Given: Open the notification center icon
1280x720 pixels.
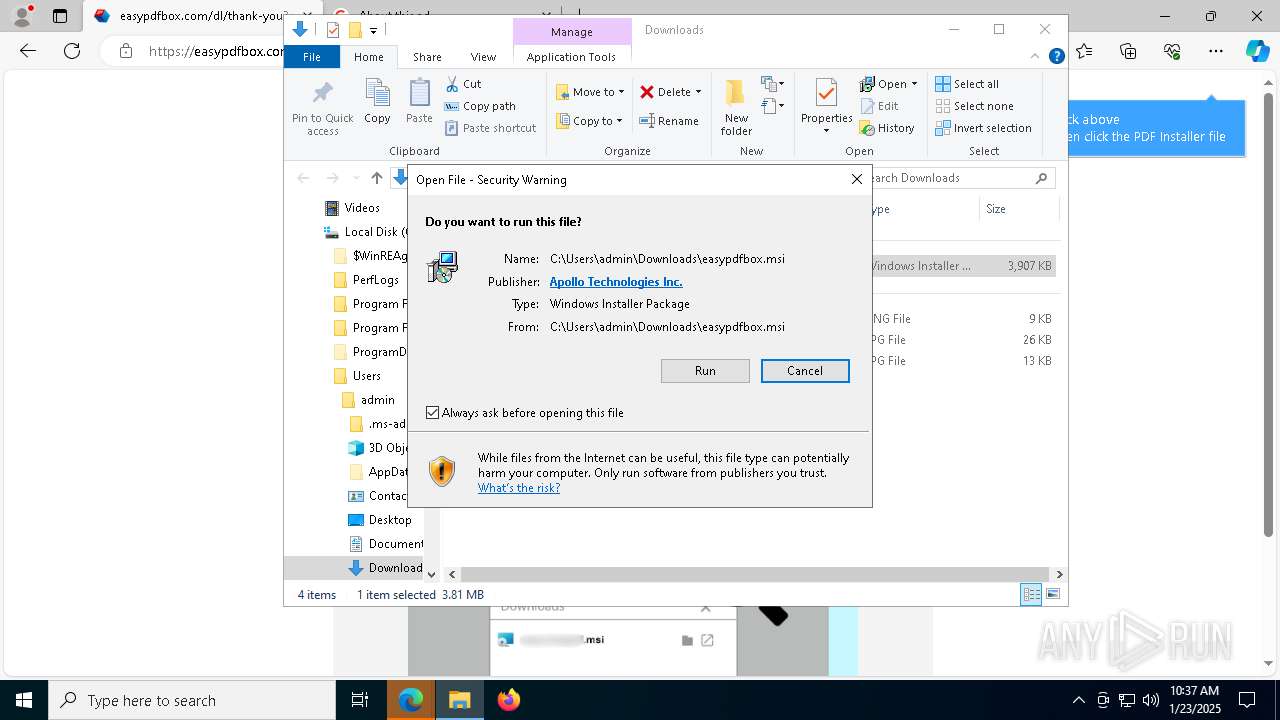Looking at the screenshot, I should tap(1247, 700).
